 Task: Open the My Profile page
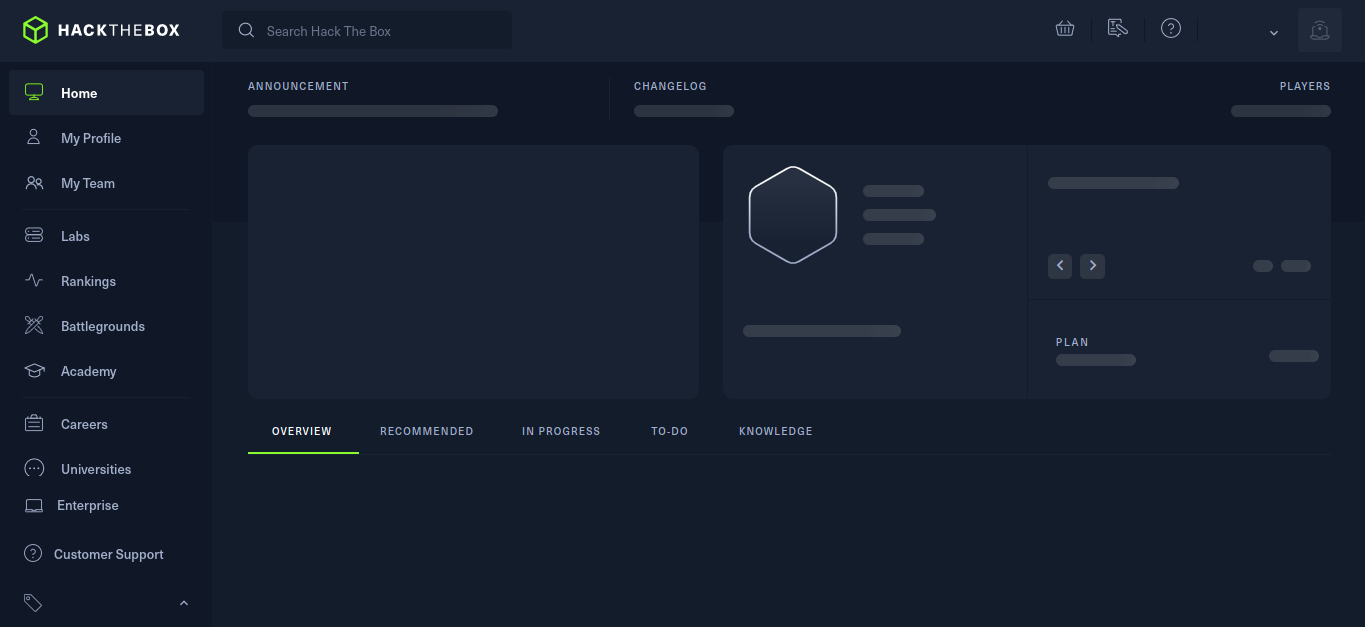coord(91,138)
